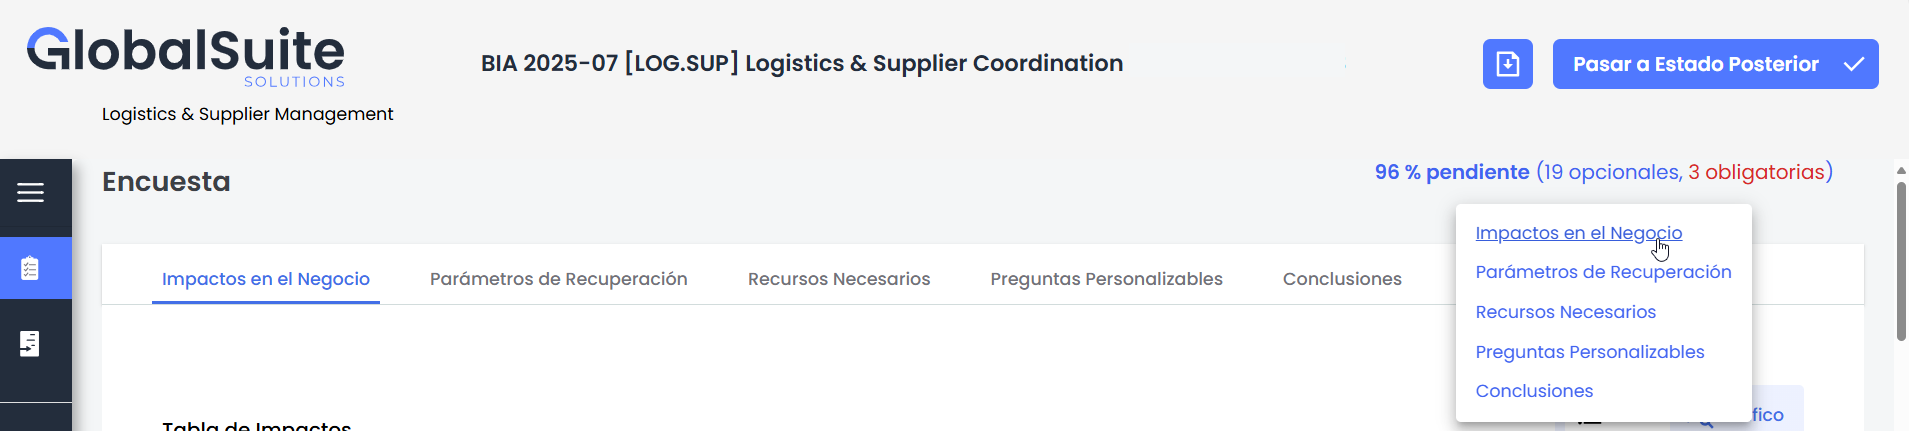Select the Impactos en el Negocio tab

coord(266,279)
